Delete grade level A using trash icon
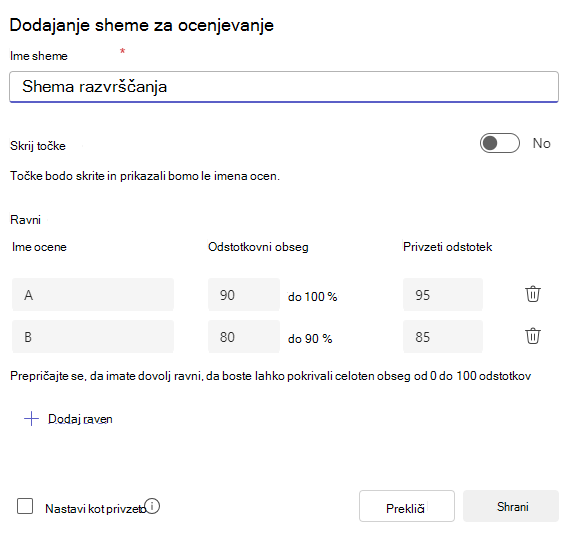The height and width of the screenshot is (536, 574). [533, 294]
